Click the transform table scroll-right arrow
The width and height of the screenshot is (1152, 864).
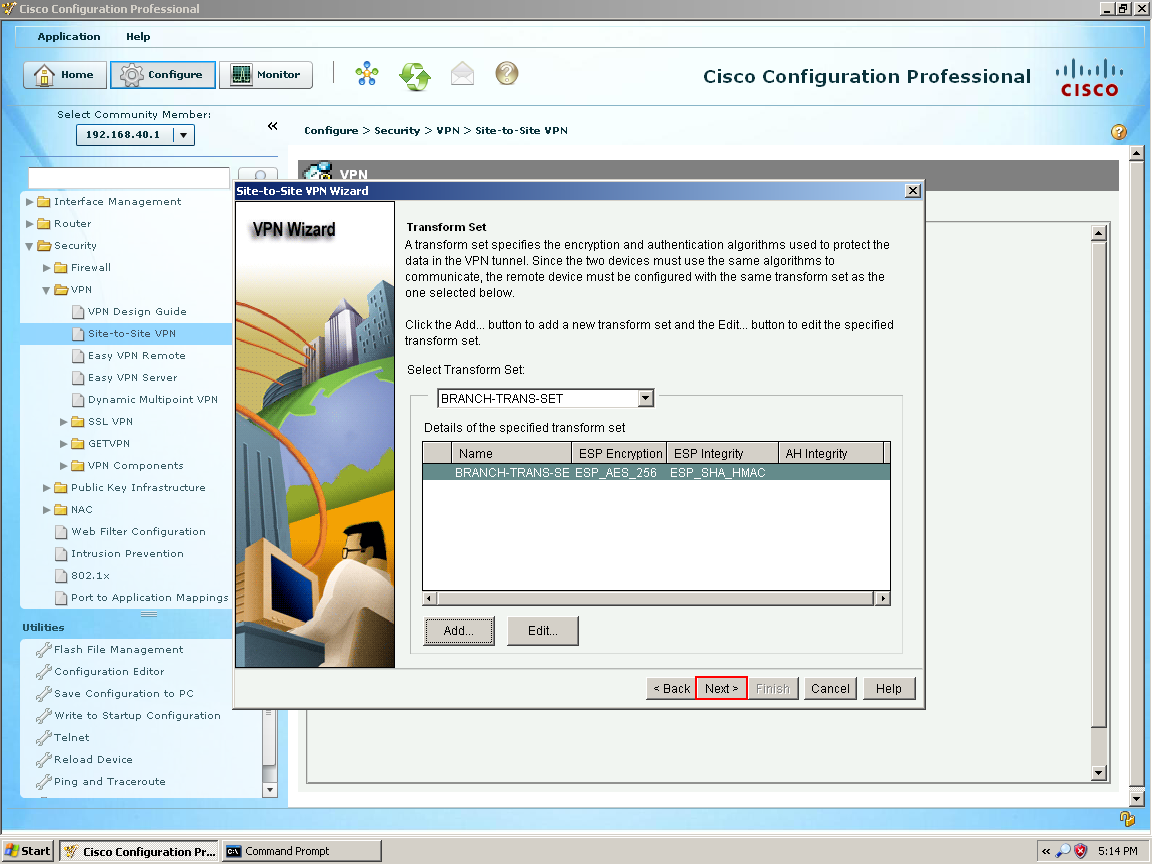click(882, 599)
